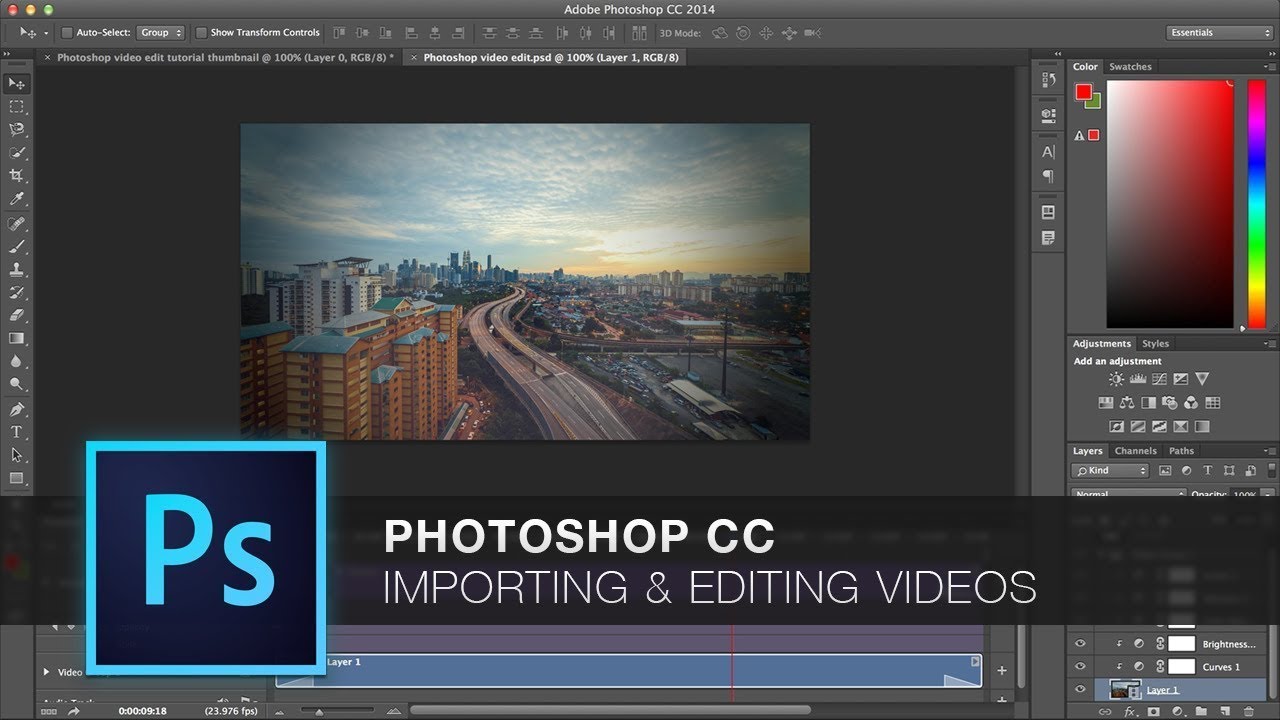Select the Eraser tool
The height and width of the screenshot is (720, 1280).
pos(17,315)
